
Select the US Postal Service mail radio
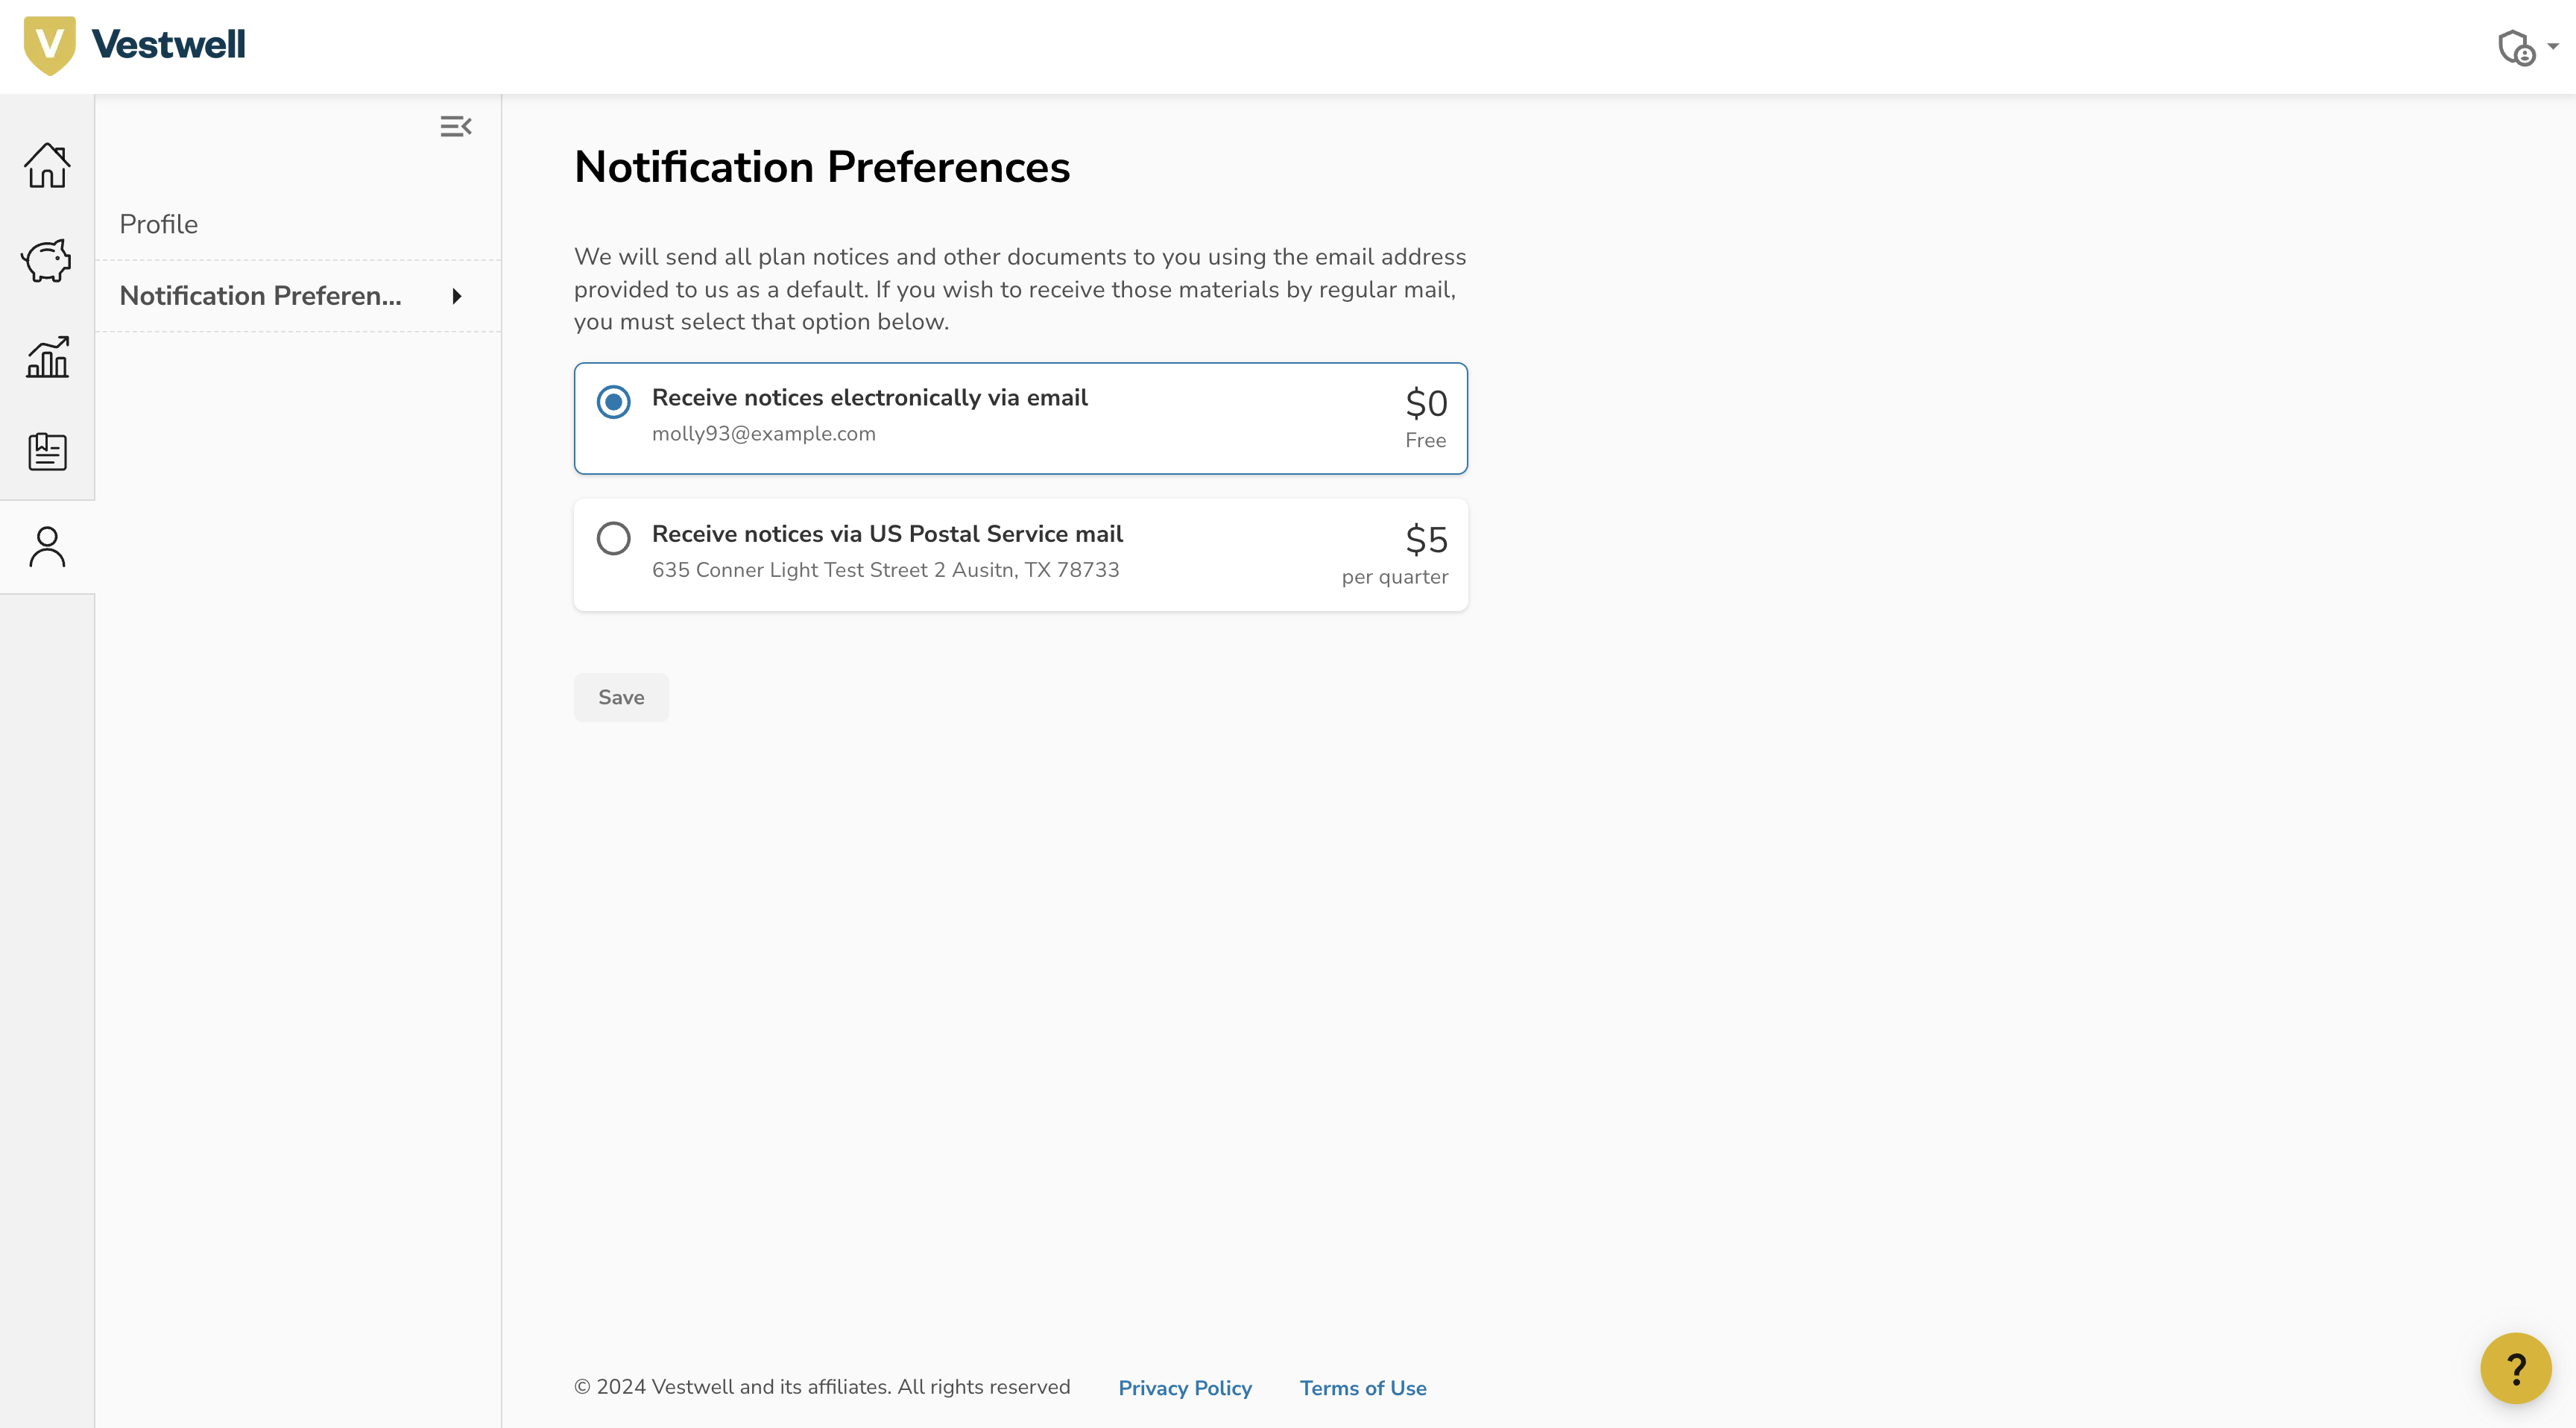(613, 538)
